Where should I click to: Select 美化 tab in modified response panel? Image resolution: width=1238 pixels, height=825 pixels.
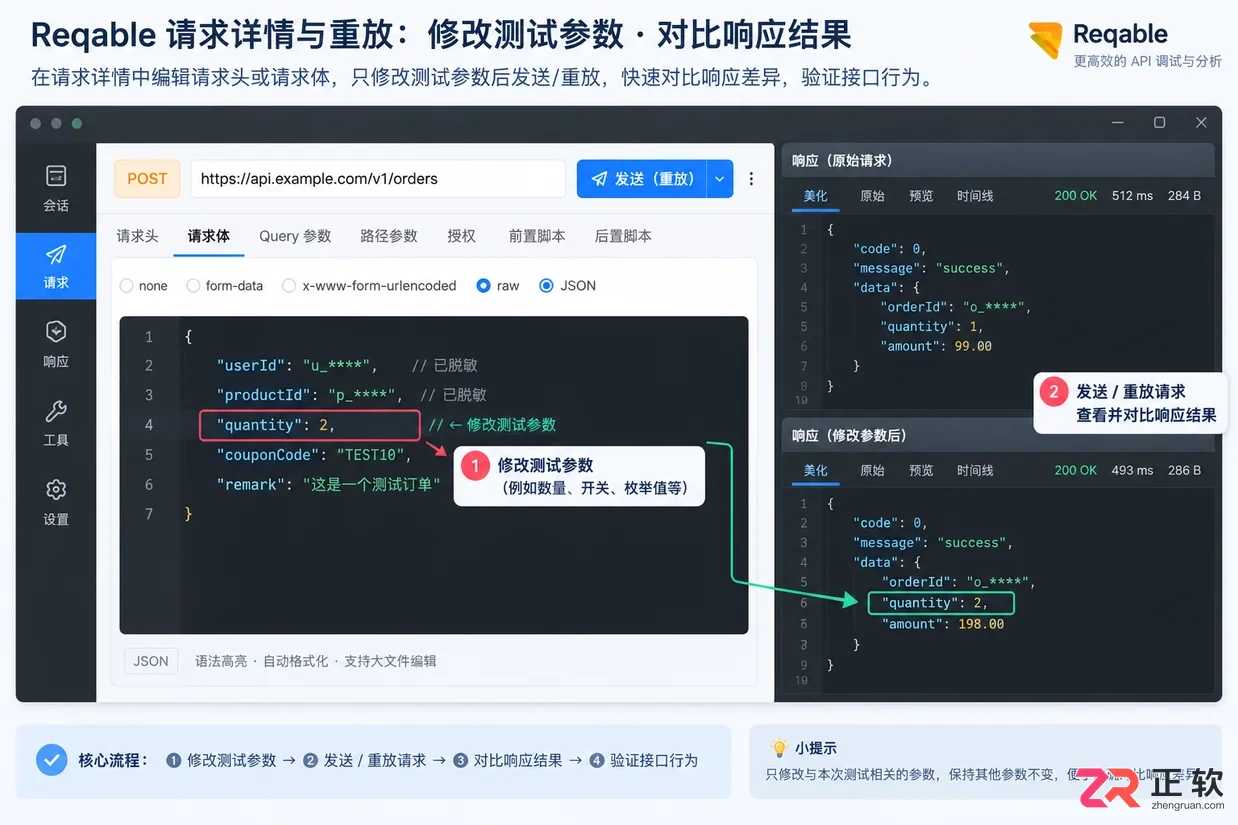[x=816, y=470]
